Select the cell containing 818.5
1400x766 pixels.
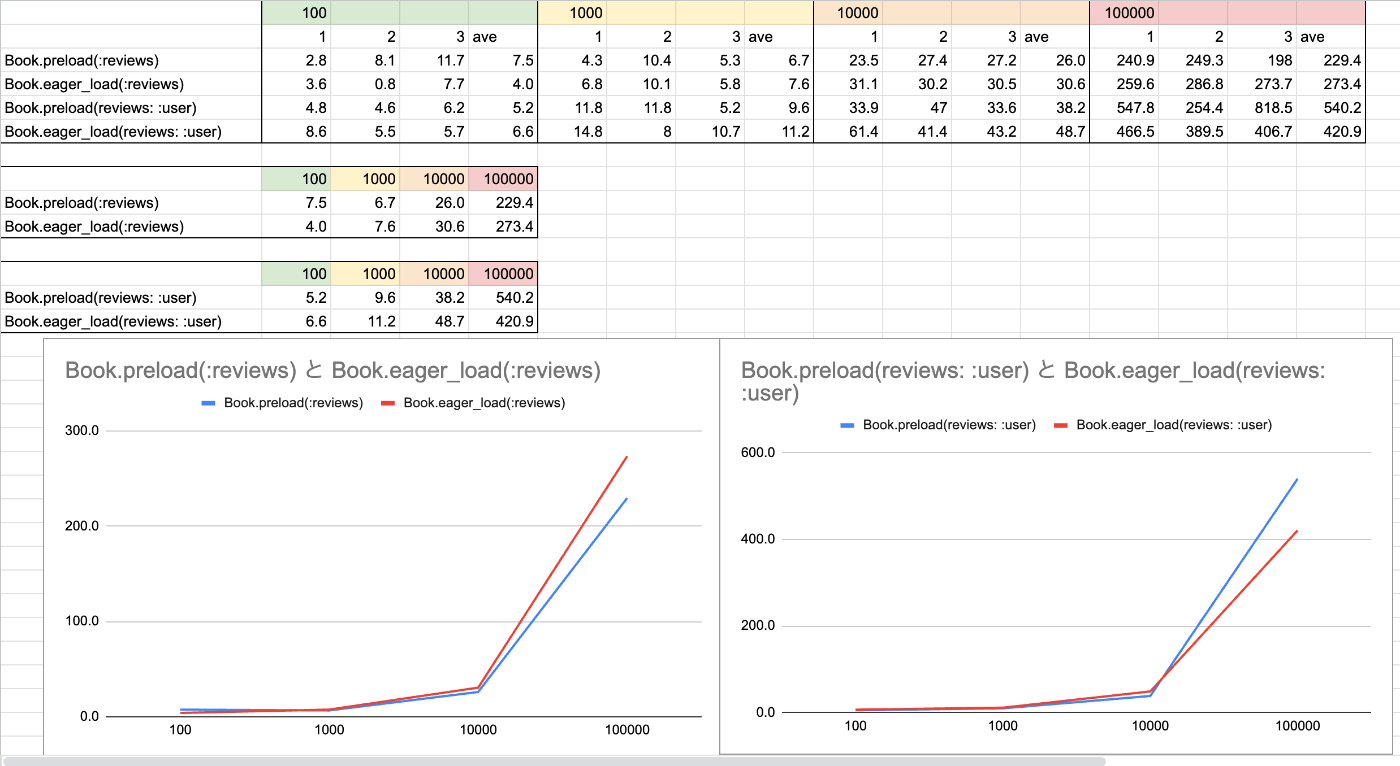click(1261, 108)
